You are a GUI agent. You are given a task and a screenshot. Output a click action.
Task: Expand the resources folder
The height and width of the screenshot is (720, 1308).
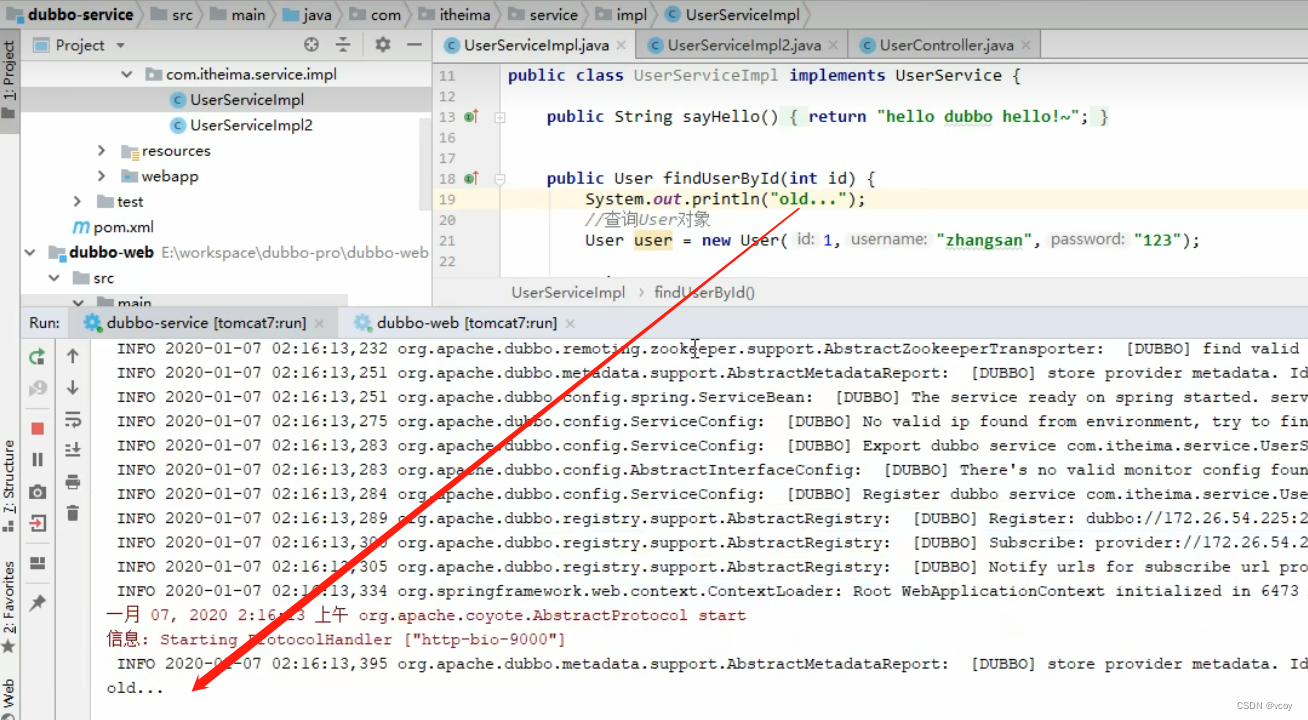[x=101, y=151]
